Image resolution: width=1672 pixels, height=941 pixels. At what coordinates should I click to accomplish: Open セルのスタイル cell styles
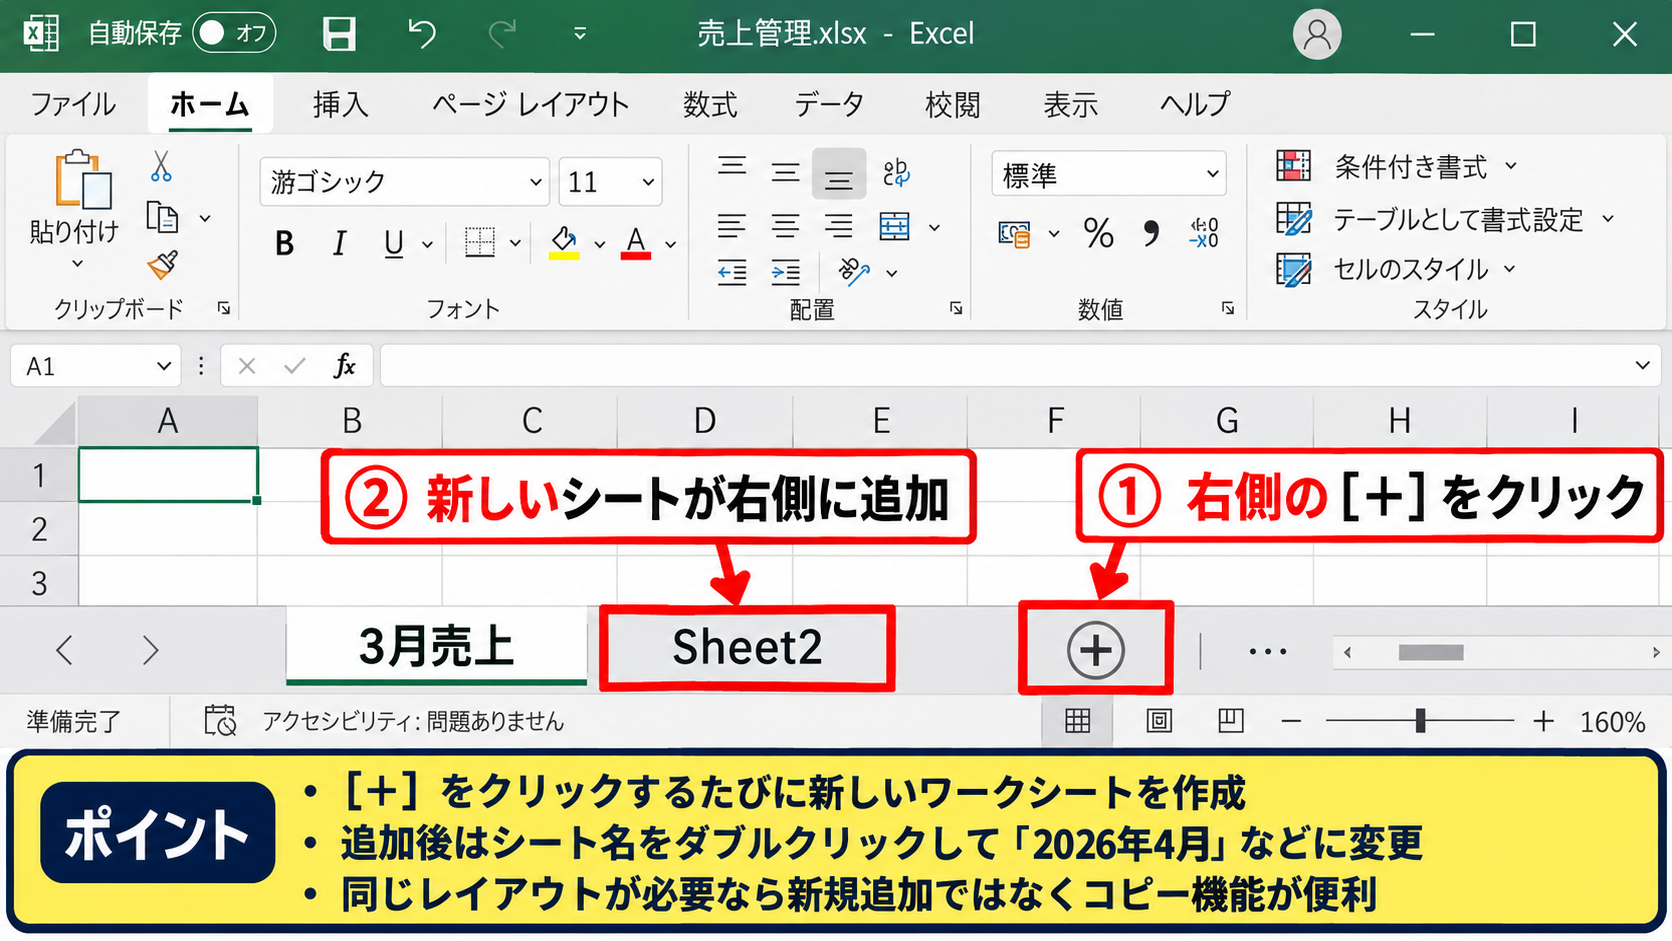pos(1396,270)
